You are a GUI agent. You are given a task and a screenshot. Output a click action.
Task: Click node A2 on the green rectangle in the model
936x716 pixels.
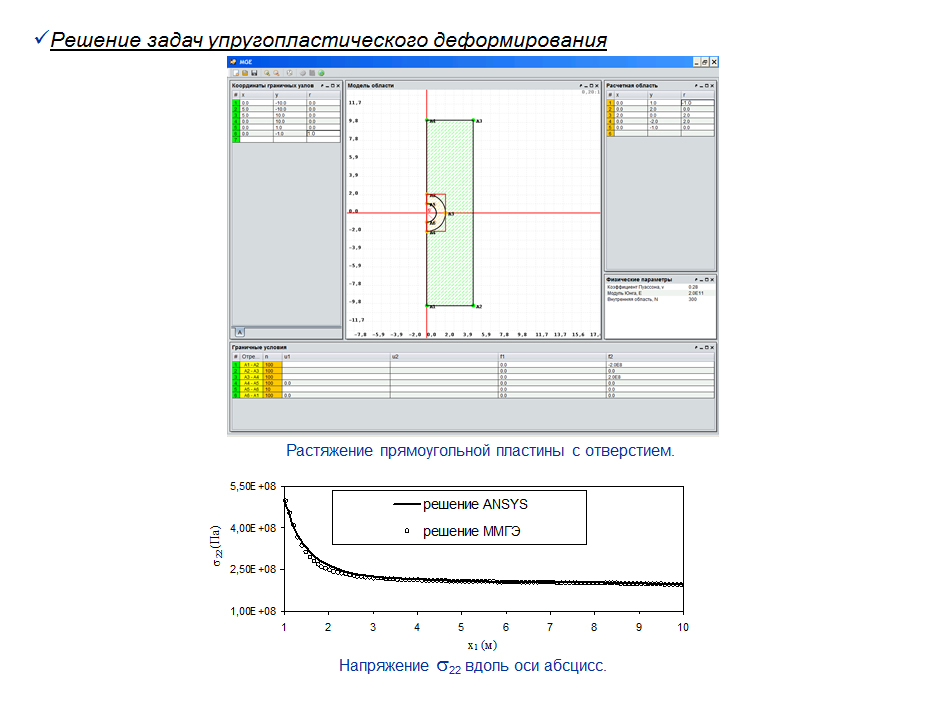[x=473, y=306]
